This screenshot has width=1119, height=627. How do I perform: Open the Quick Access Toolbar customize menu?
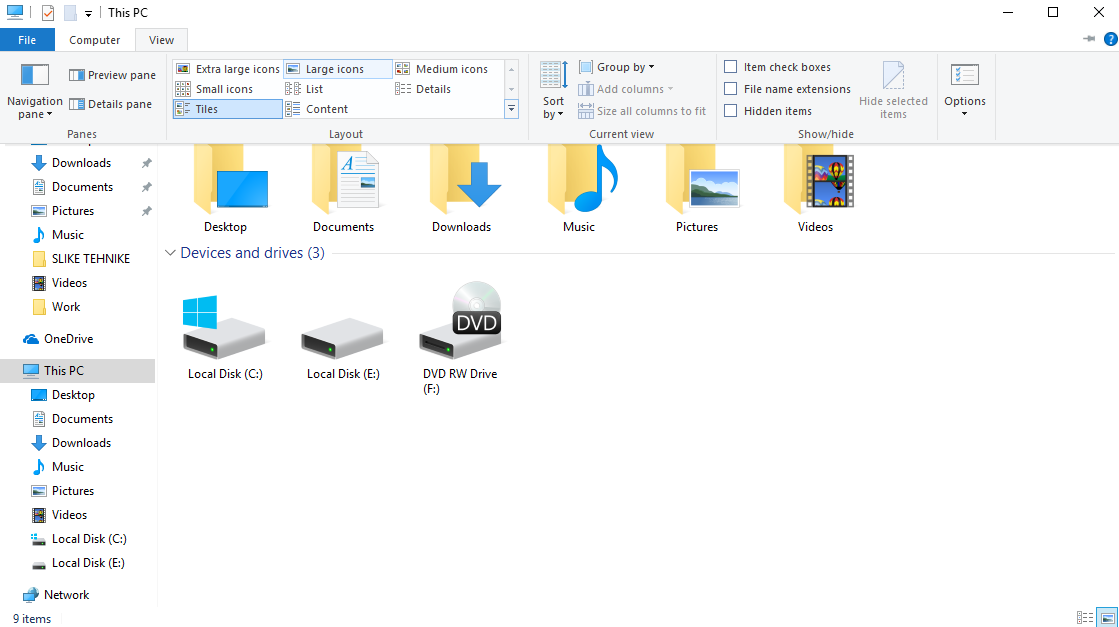pos(88,12)
